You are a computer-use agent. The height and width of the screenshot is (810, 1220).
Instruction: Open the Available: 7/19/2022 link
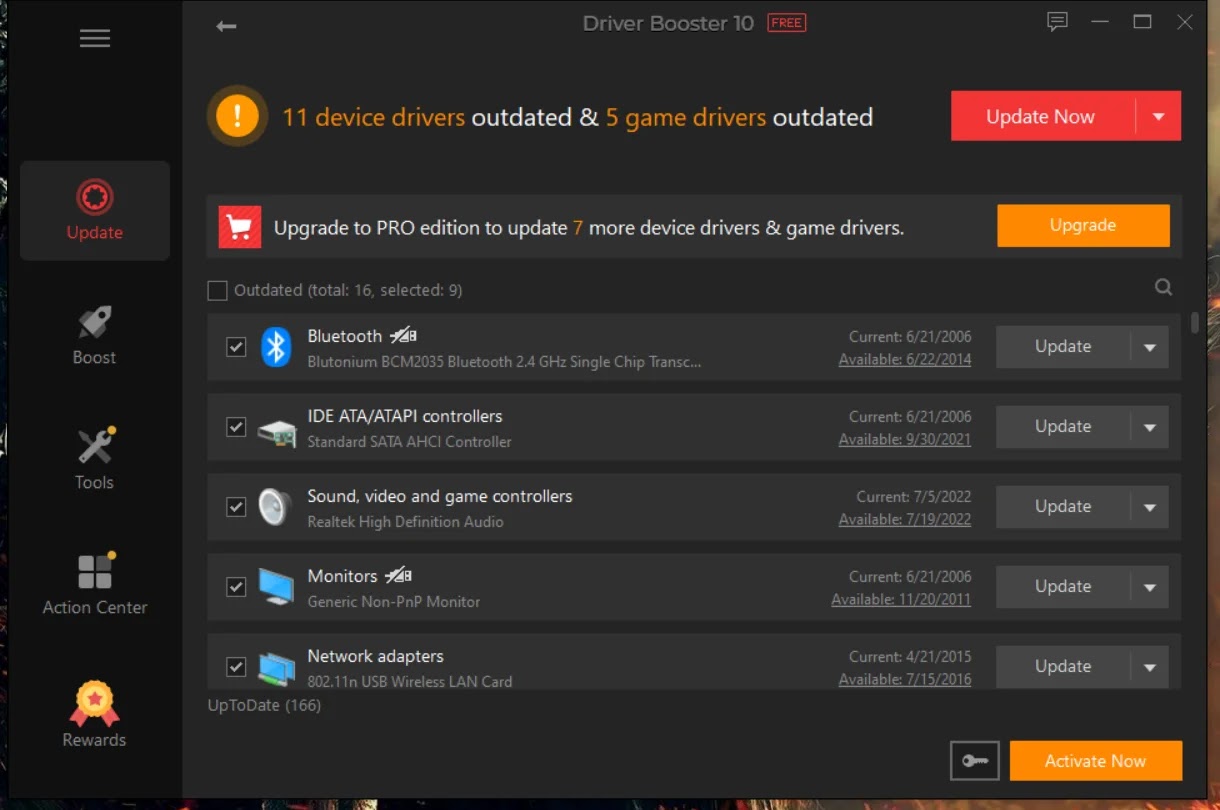pyautogui.click(x=905, y=520)
